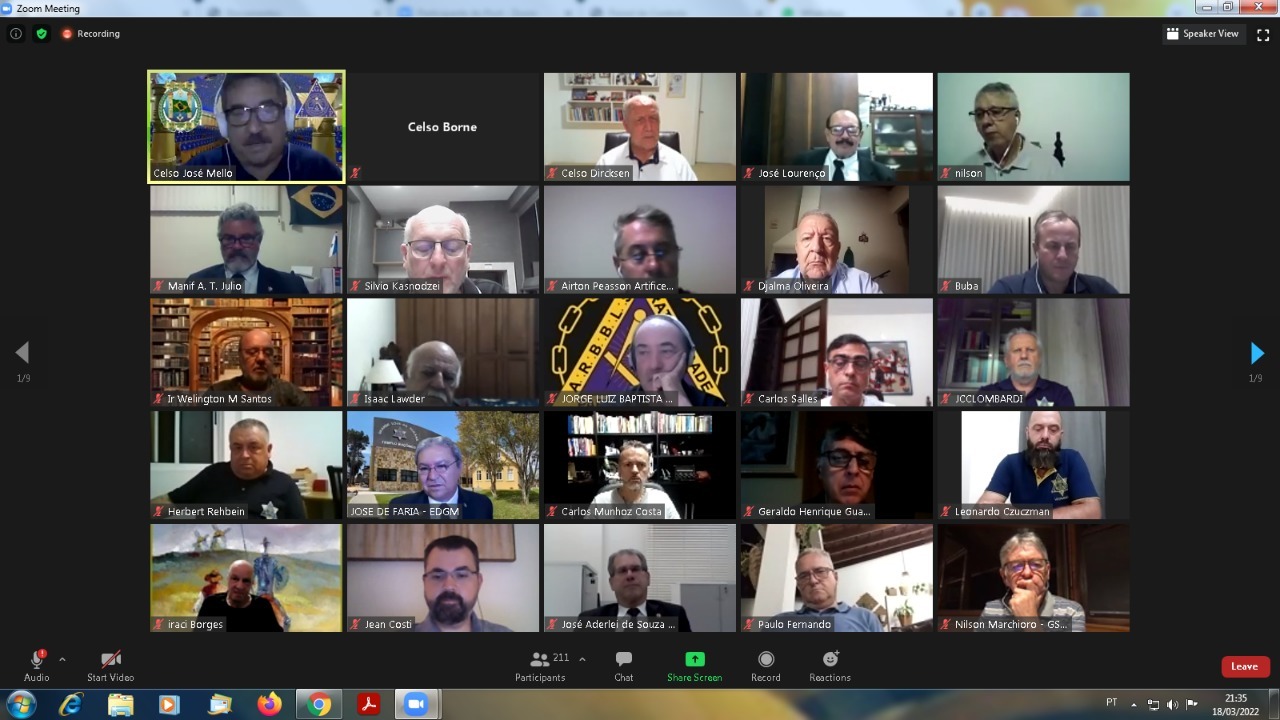Expand the Participants options arrow
1280x720 pixels.
[582, 659]
